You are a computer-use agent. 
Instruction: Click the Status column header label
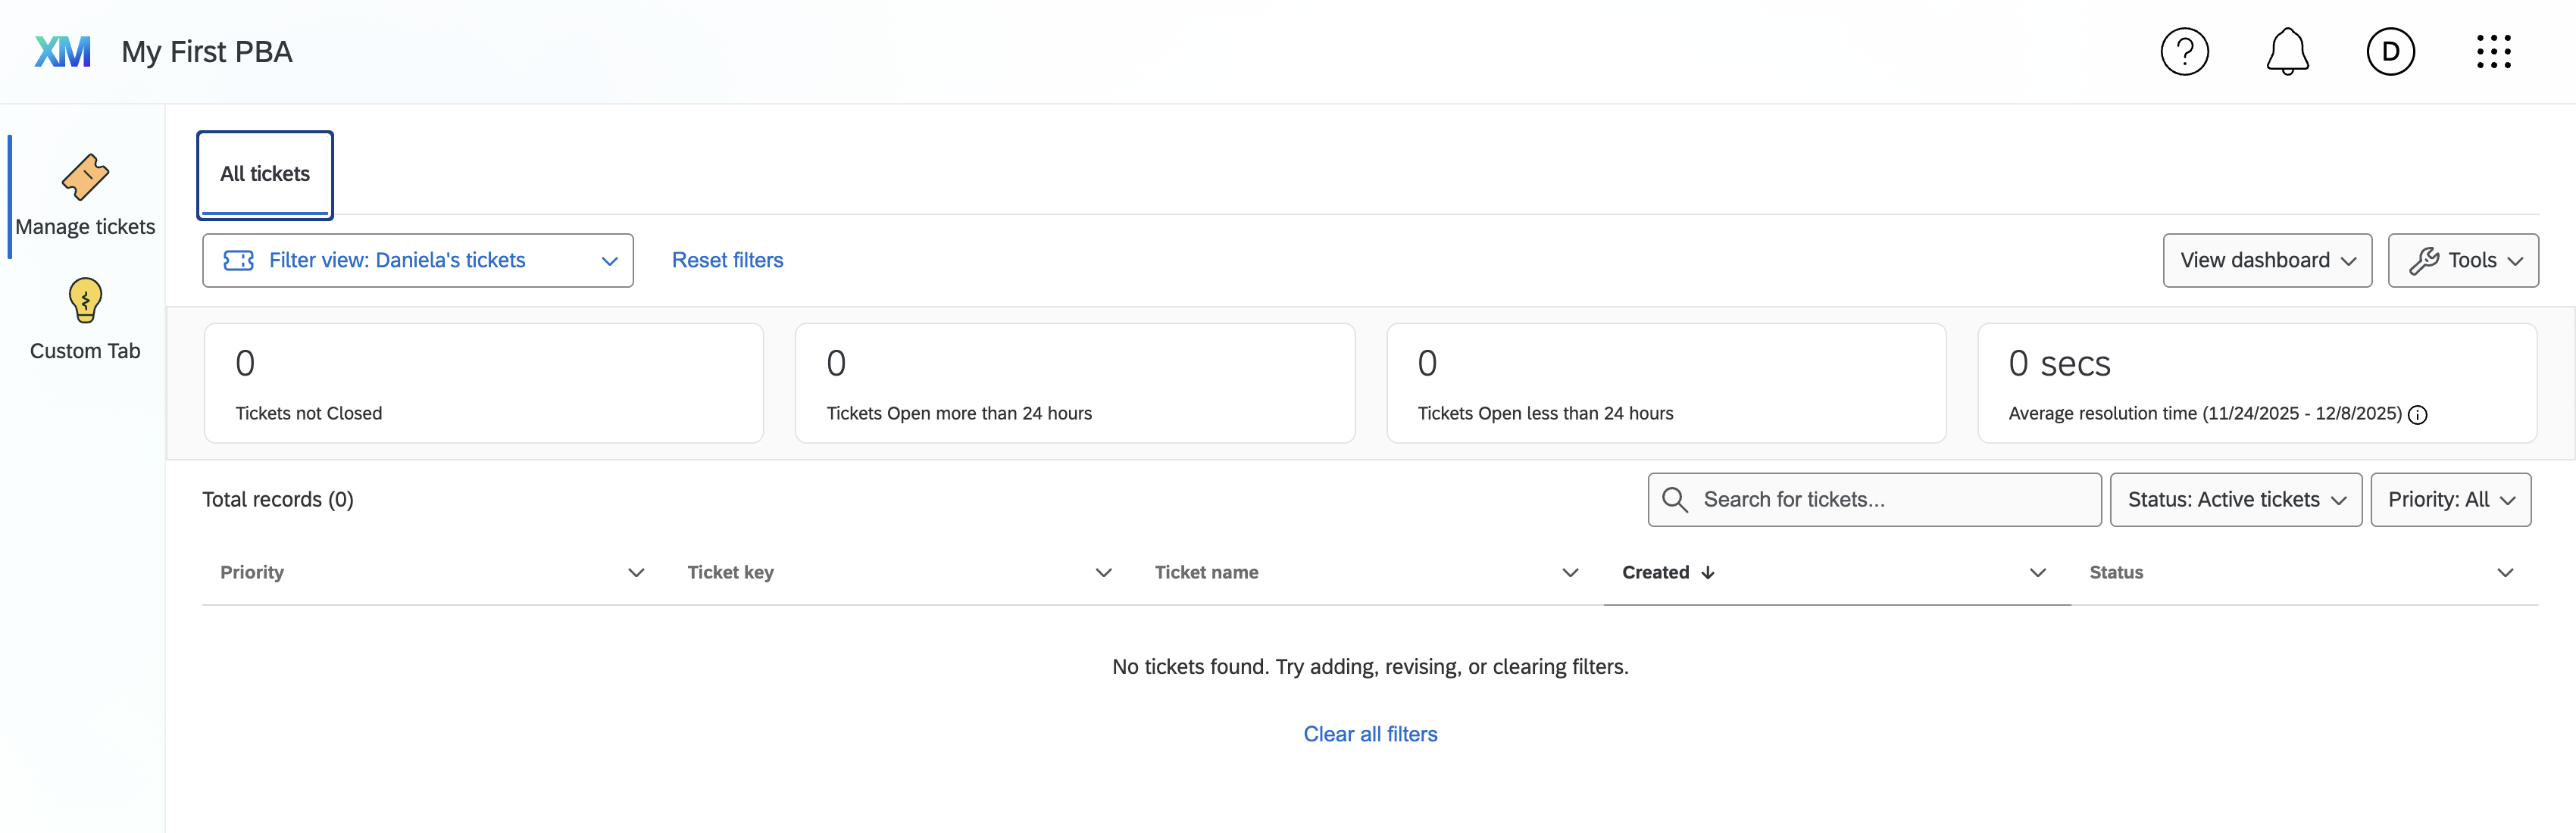2116,572
